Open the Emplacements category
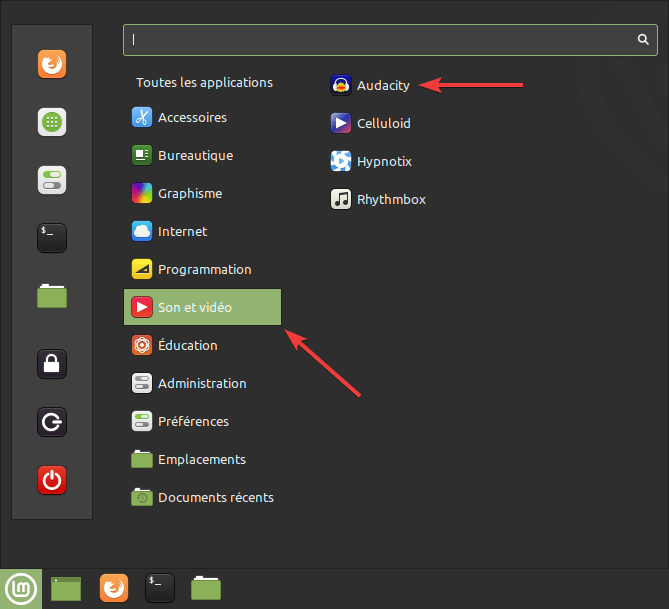 (202, 459)
